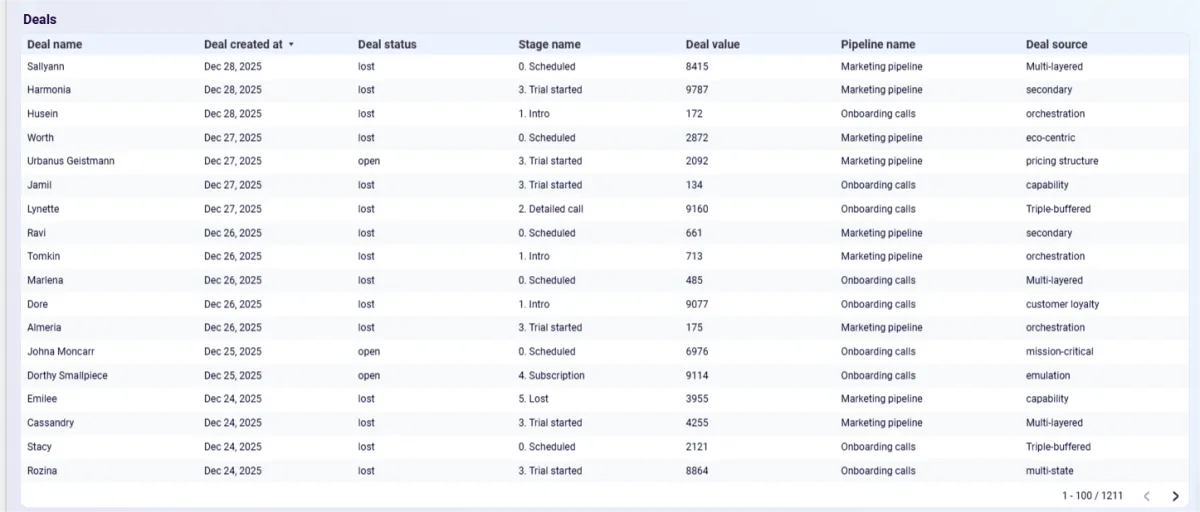Click Emilee's 5. Lost stage cell
Viewport: 1200px width, 512px height.
[x=533, y=399]
